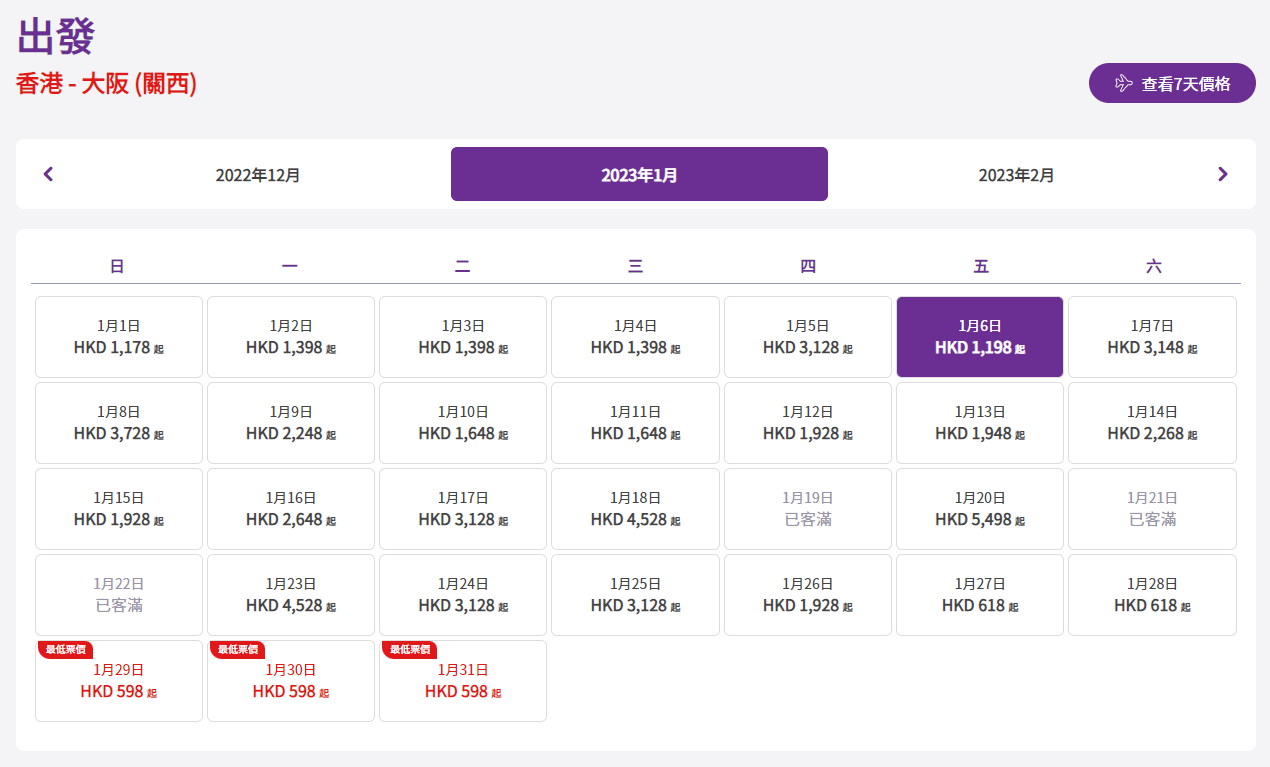Select 1月1日 fare HKD 1,178

(119, 337)
